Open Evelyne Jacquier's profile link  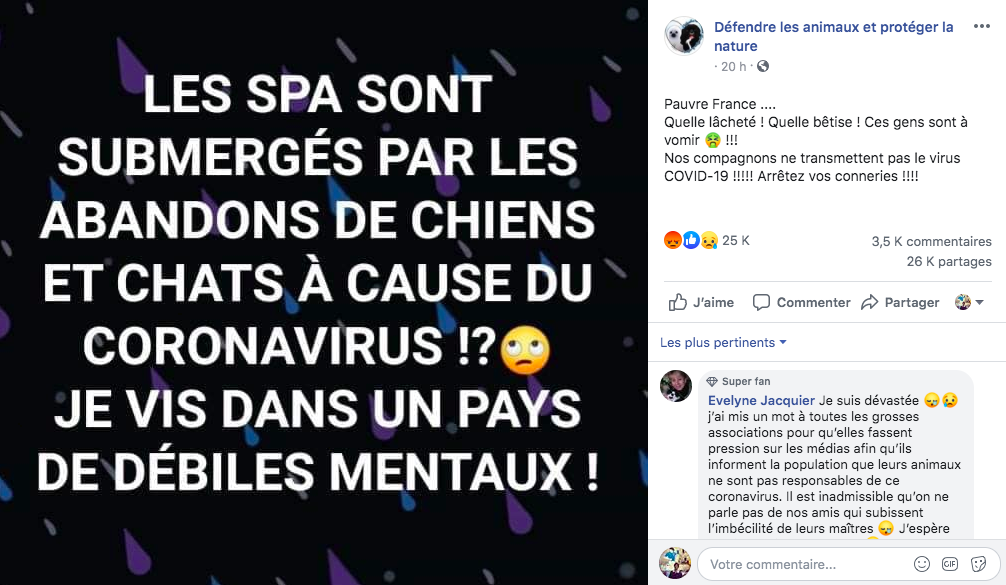coord(761,400)
